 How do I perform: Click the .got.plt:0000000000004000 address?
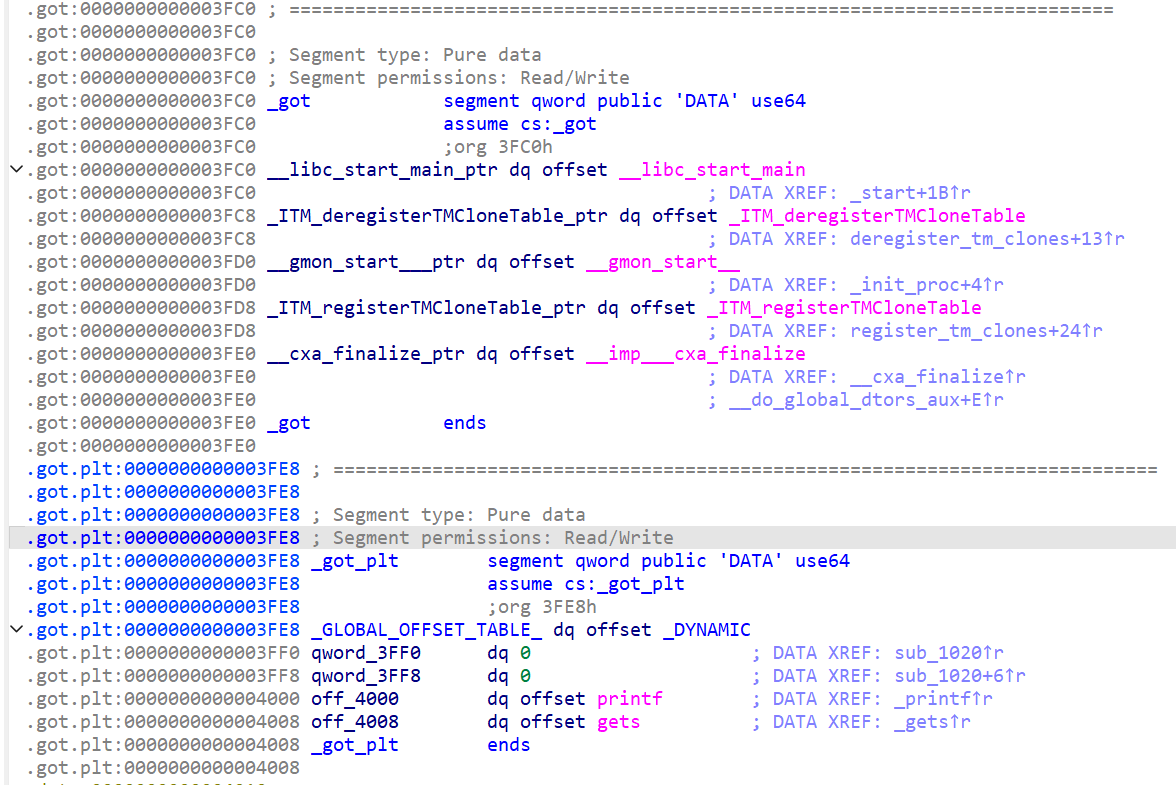pos(163,699)
